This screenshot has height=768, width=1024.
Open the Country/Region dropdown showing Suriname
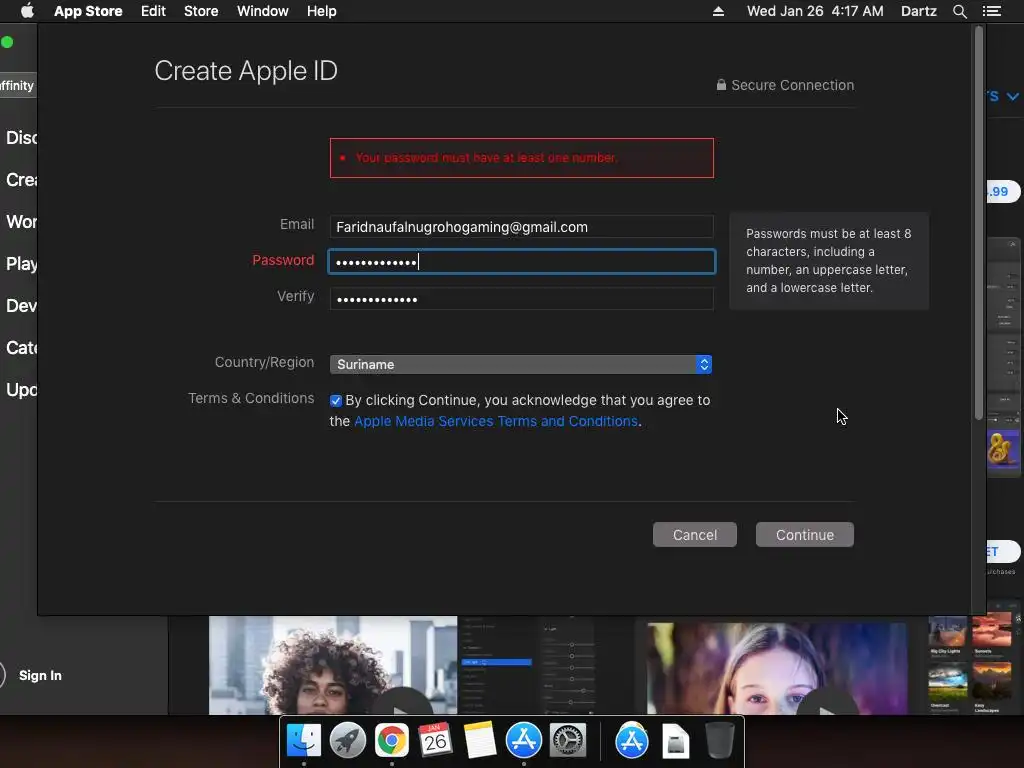pyautogui.click(x=520, y=364)
